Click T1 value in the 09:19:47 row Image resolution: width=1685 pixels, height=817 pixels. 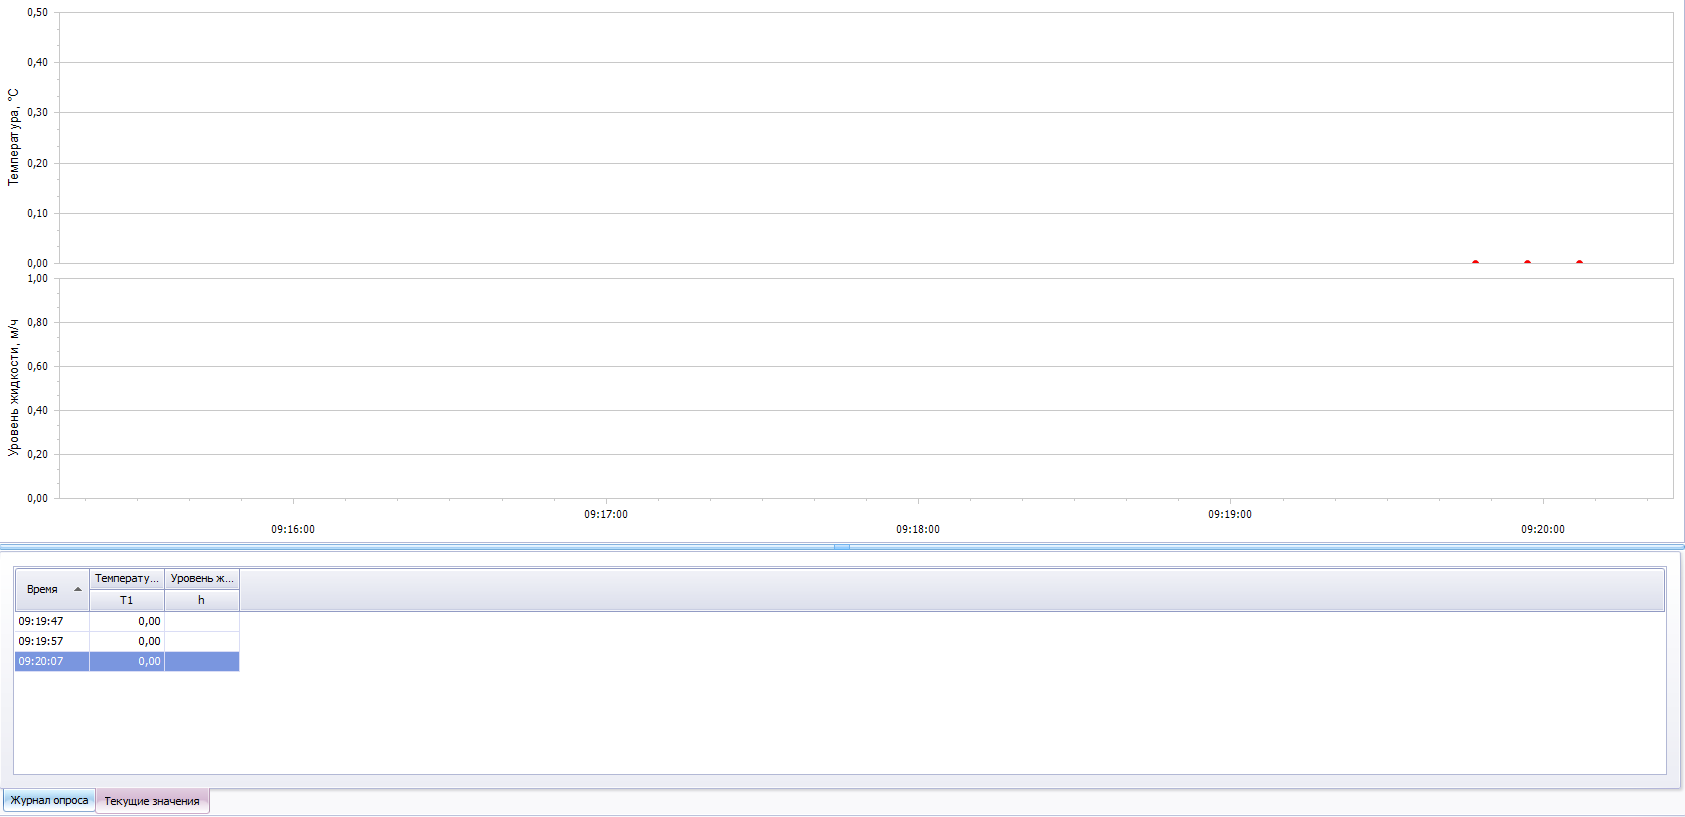click(x=128, y=621)
